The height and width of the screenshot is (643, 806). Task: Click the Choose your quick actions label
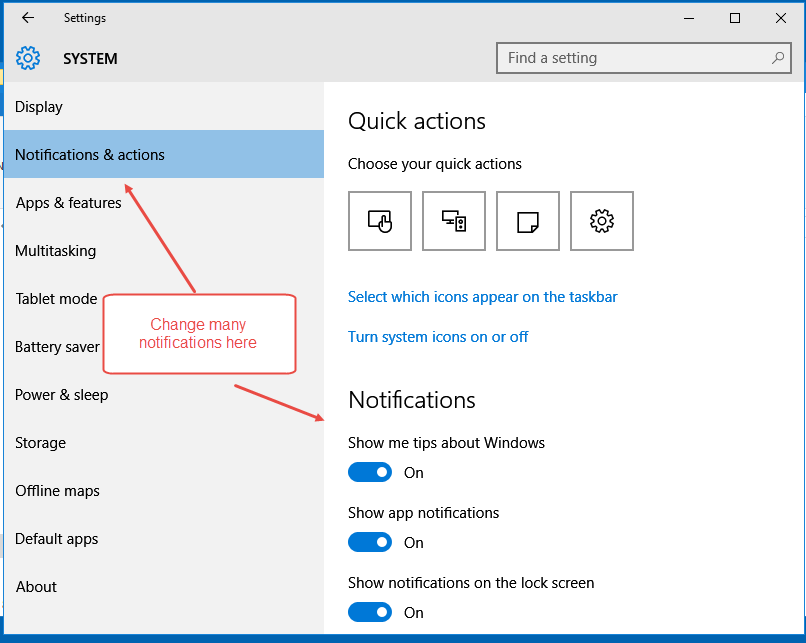[x=435, y=164]
